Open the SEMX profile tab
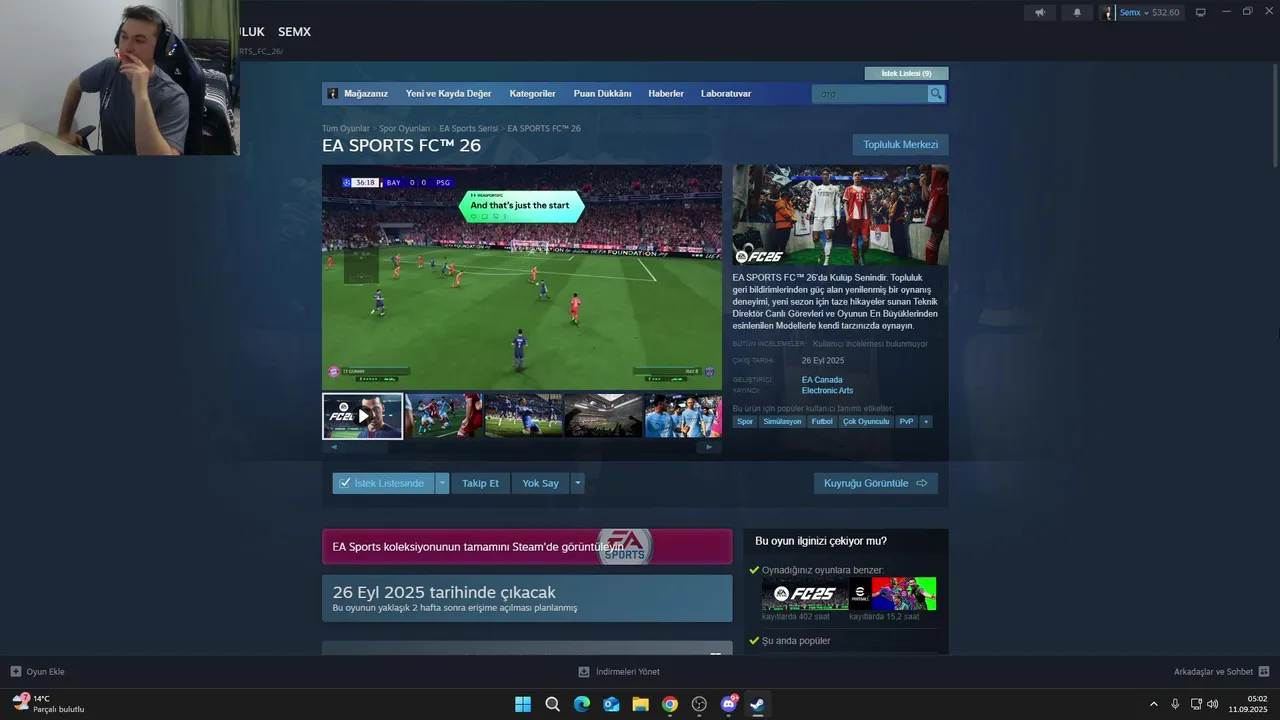The image size is (1280, 720). [x=294, y=32]
